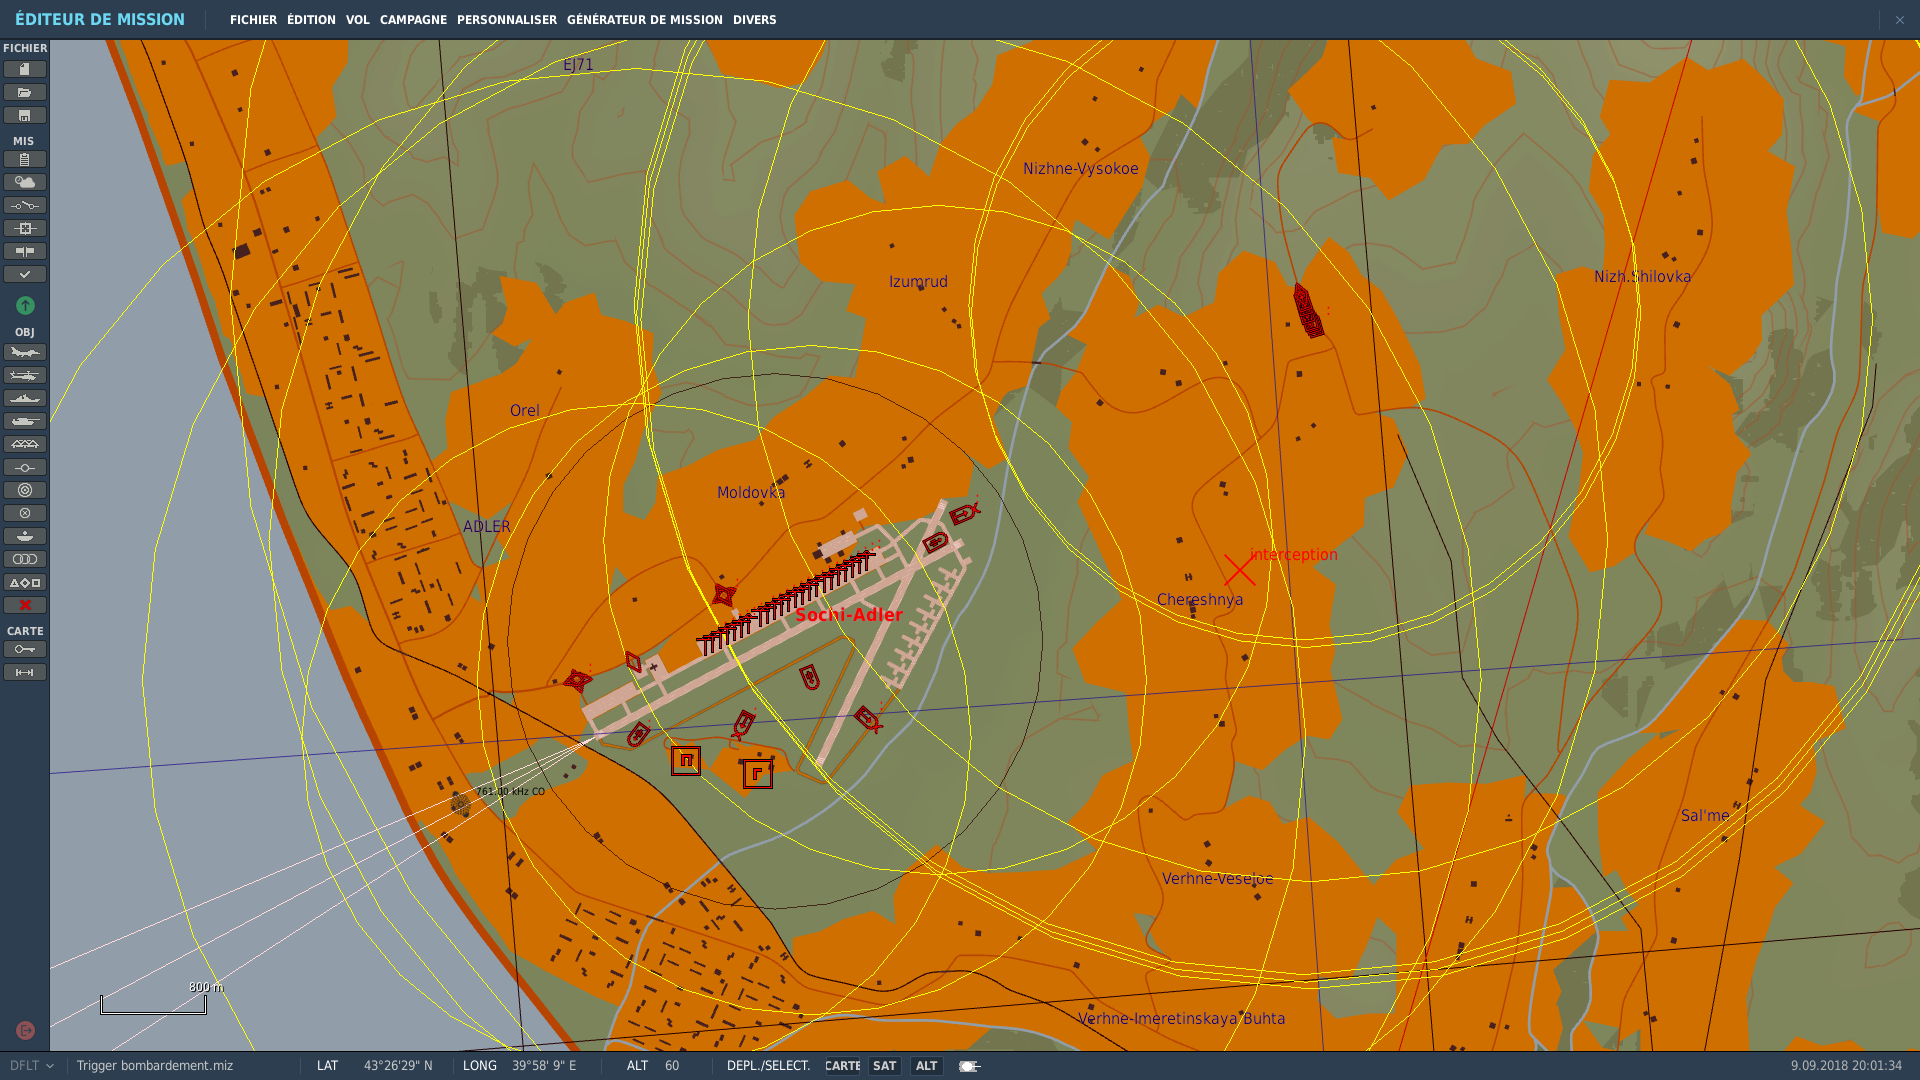Click the Nizhne-Vysokoe town label

[x=1080, y=169]
